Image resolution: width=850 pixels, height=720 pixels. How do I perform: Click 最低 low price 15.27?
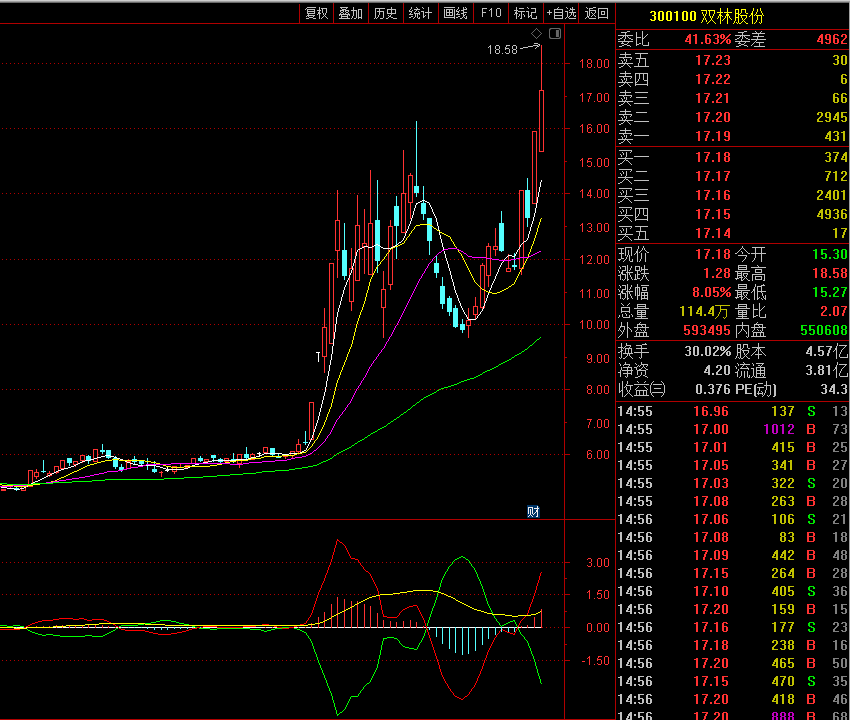[829, 292]
